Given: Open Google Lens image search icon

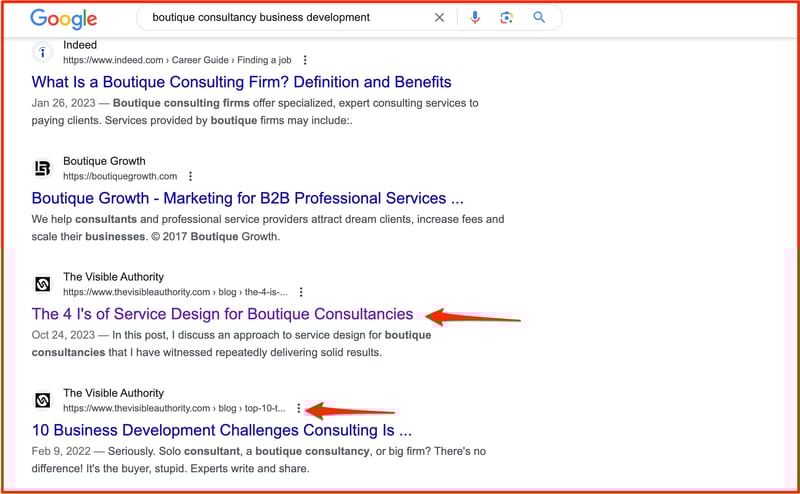Looking at the screenshot, I should click(506, 18).
